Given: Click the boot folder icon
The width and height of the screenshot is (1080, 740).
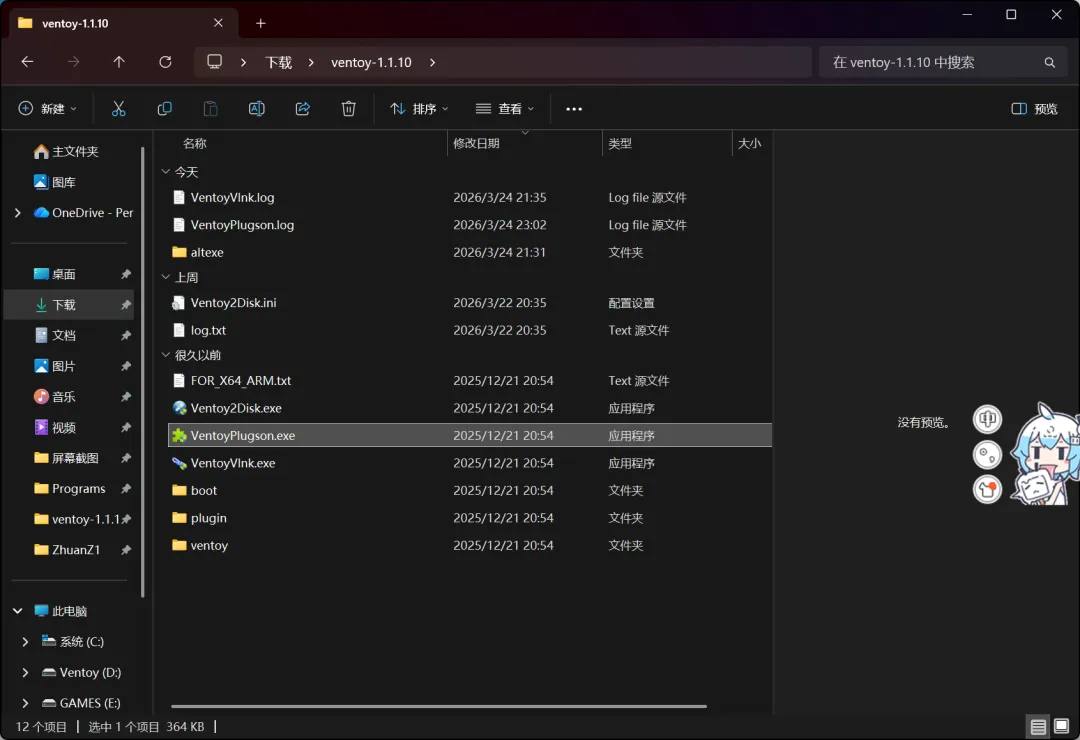Looking at the screenshot, I should (x=179, y=491).
